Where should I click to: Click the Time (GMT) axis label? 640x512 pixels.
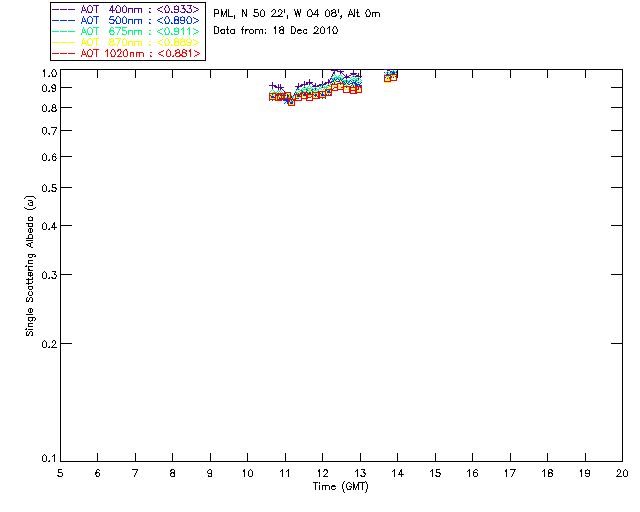pyautogui.click(x=341, y=487)
